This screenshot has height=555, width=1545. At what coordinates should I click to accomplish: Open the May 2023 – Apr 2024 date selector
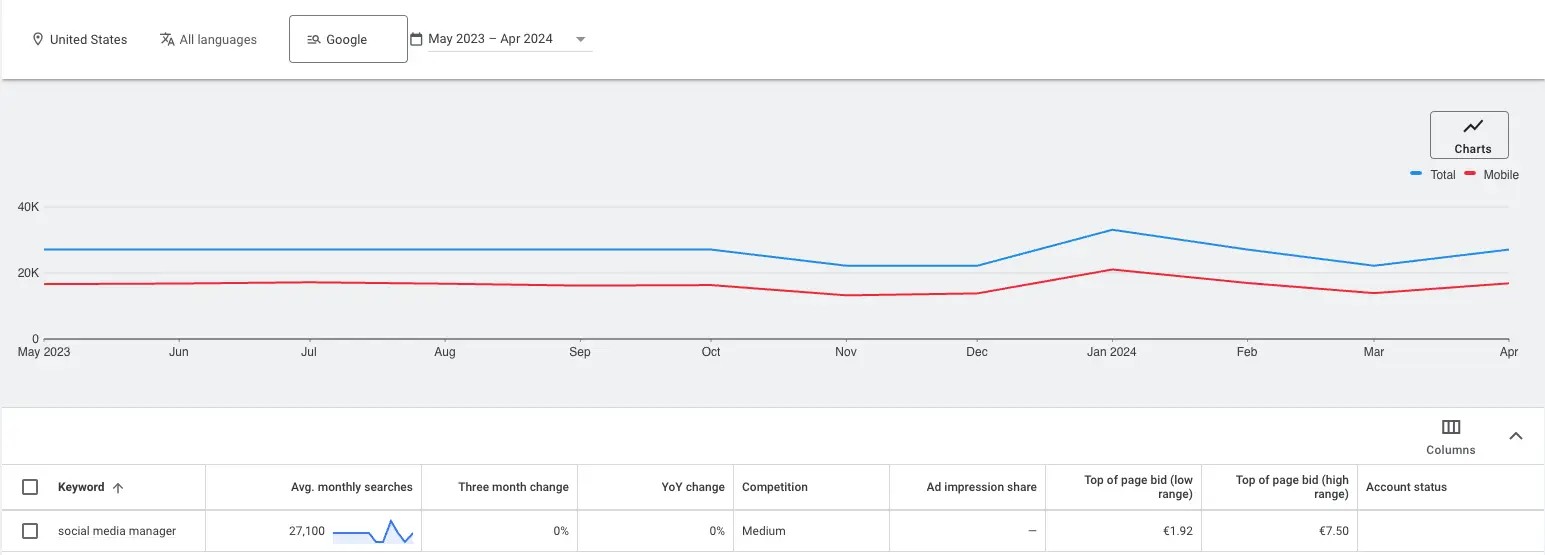point(500,39)
